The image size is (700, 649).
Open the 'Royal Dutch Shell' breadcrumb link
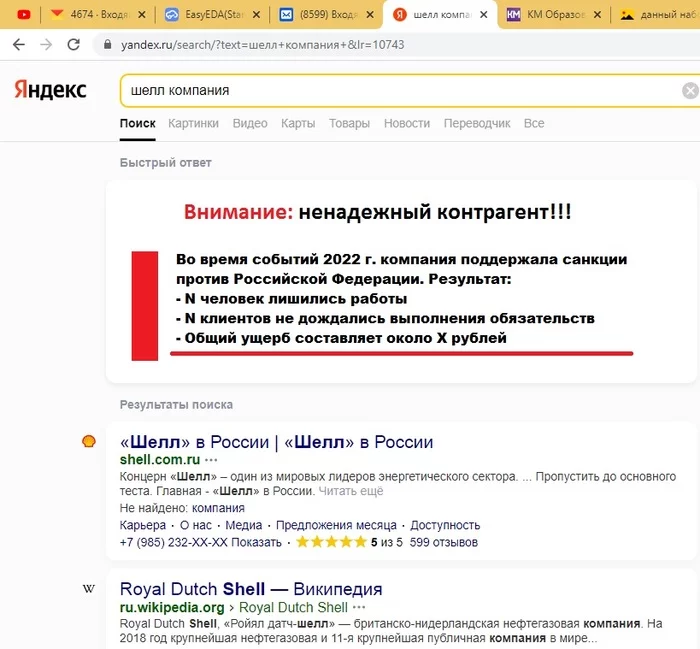pos(293,607)
